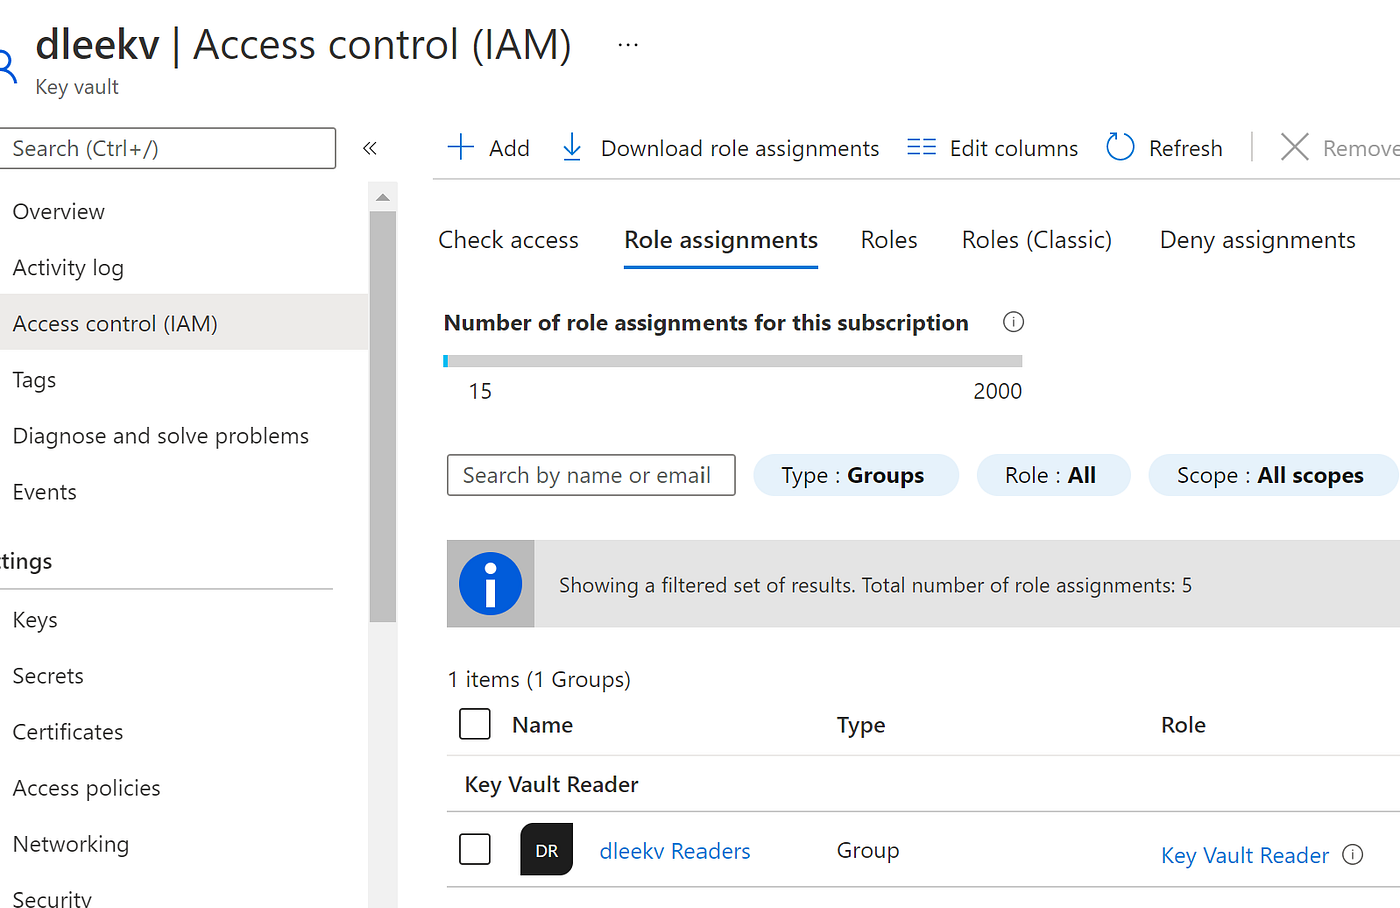Viewport: 1400px width, 908px height.
Task: Click info icon next to Key Vault Reader role
Action: [x=1352, y=854]
